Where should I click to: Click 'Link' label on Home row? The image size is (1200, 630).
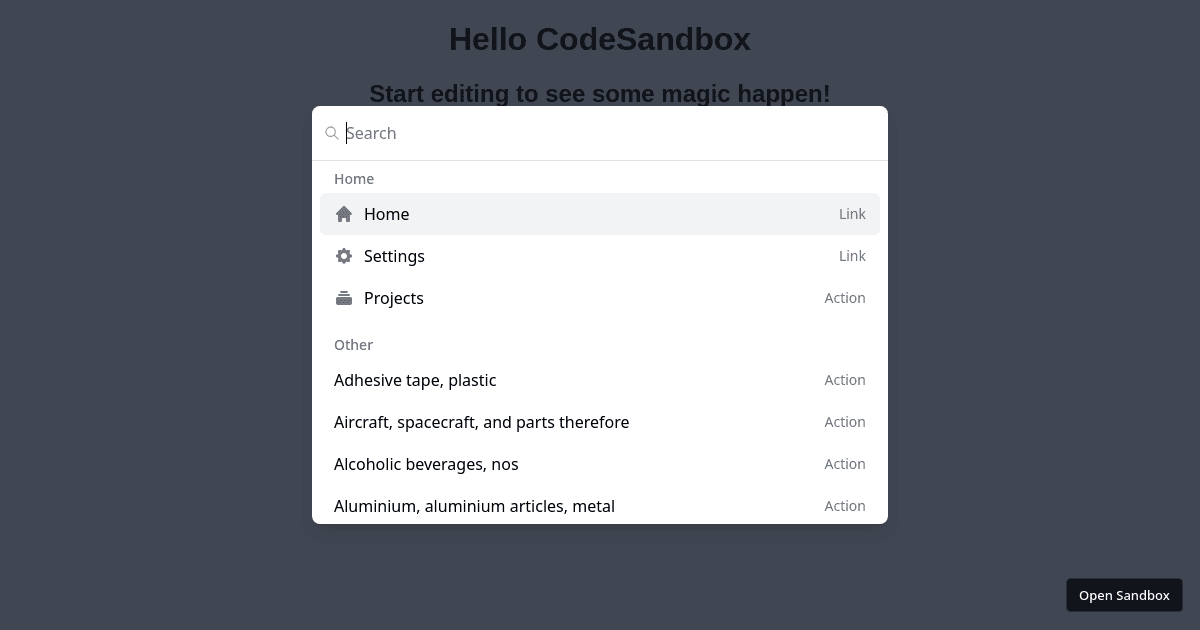click(852, 214)
